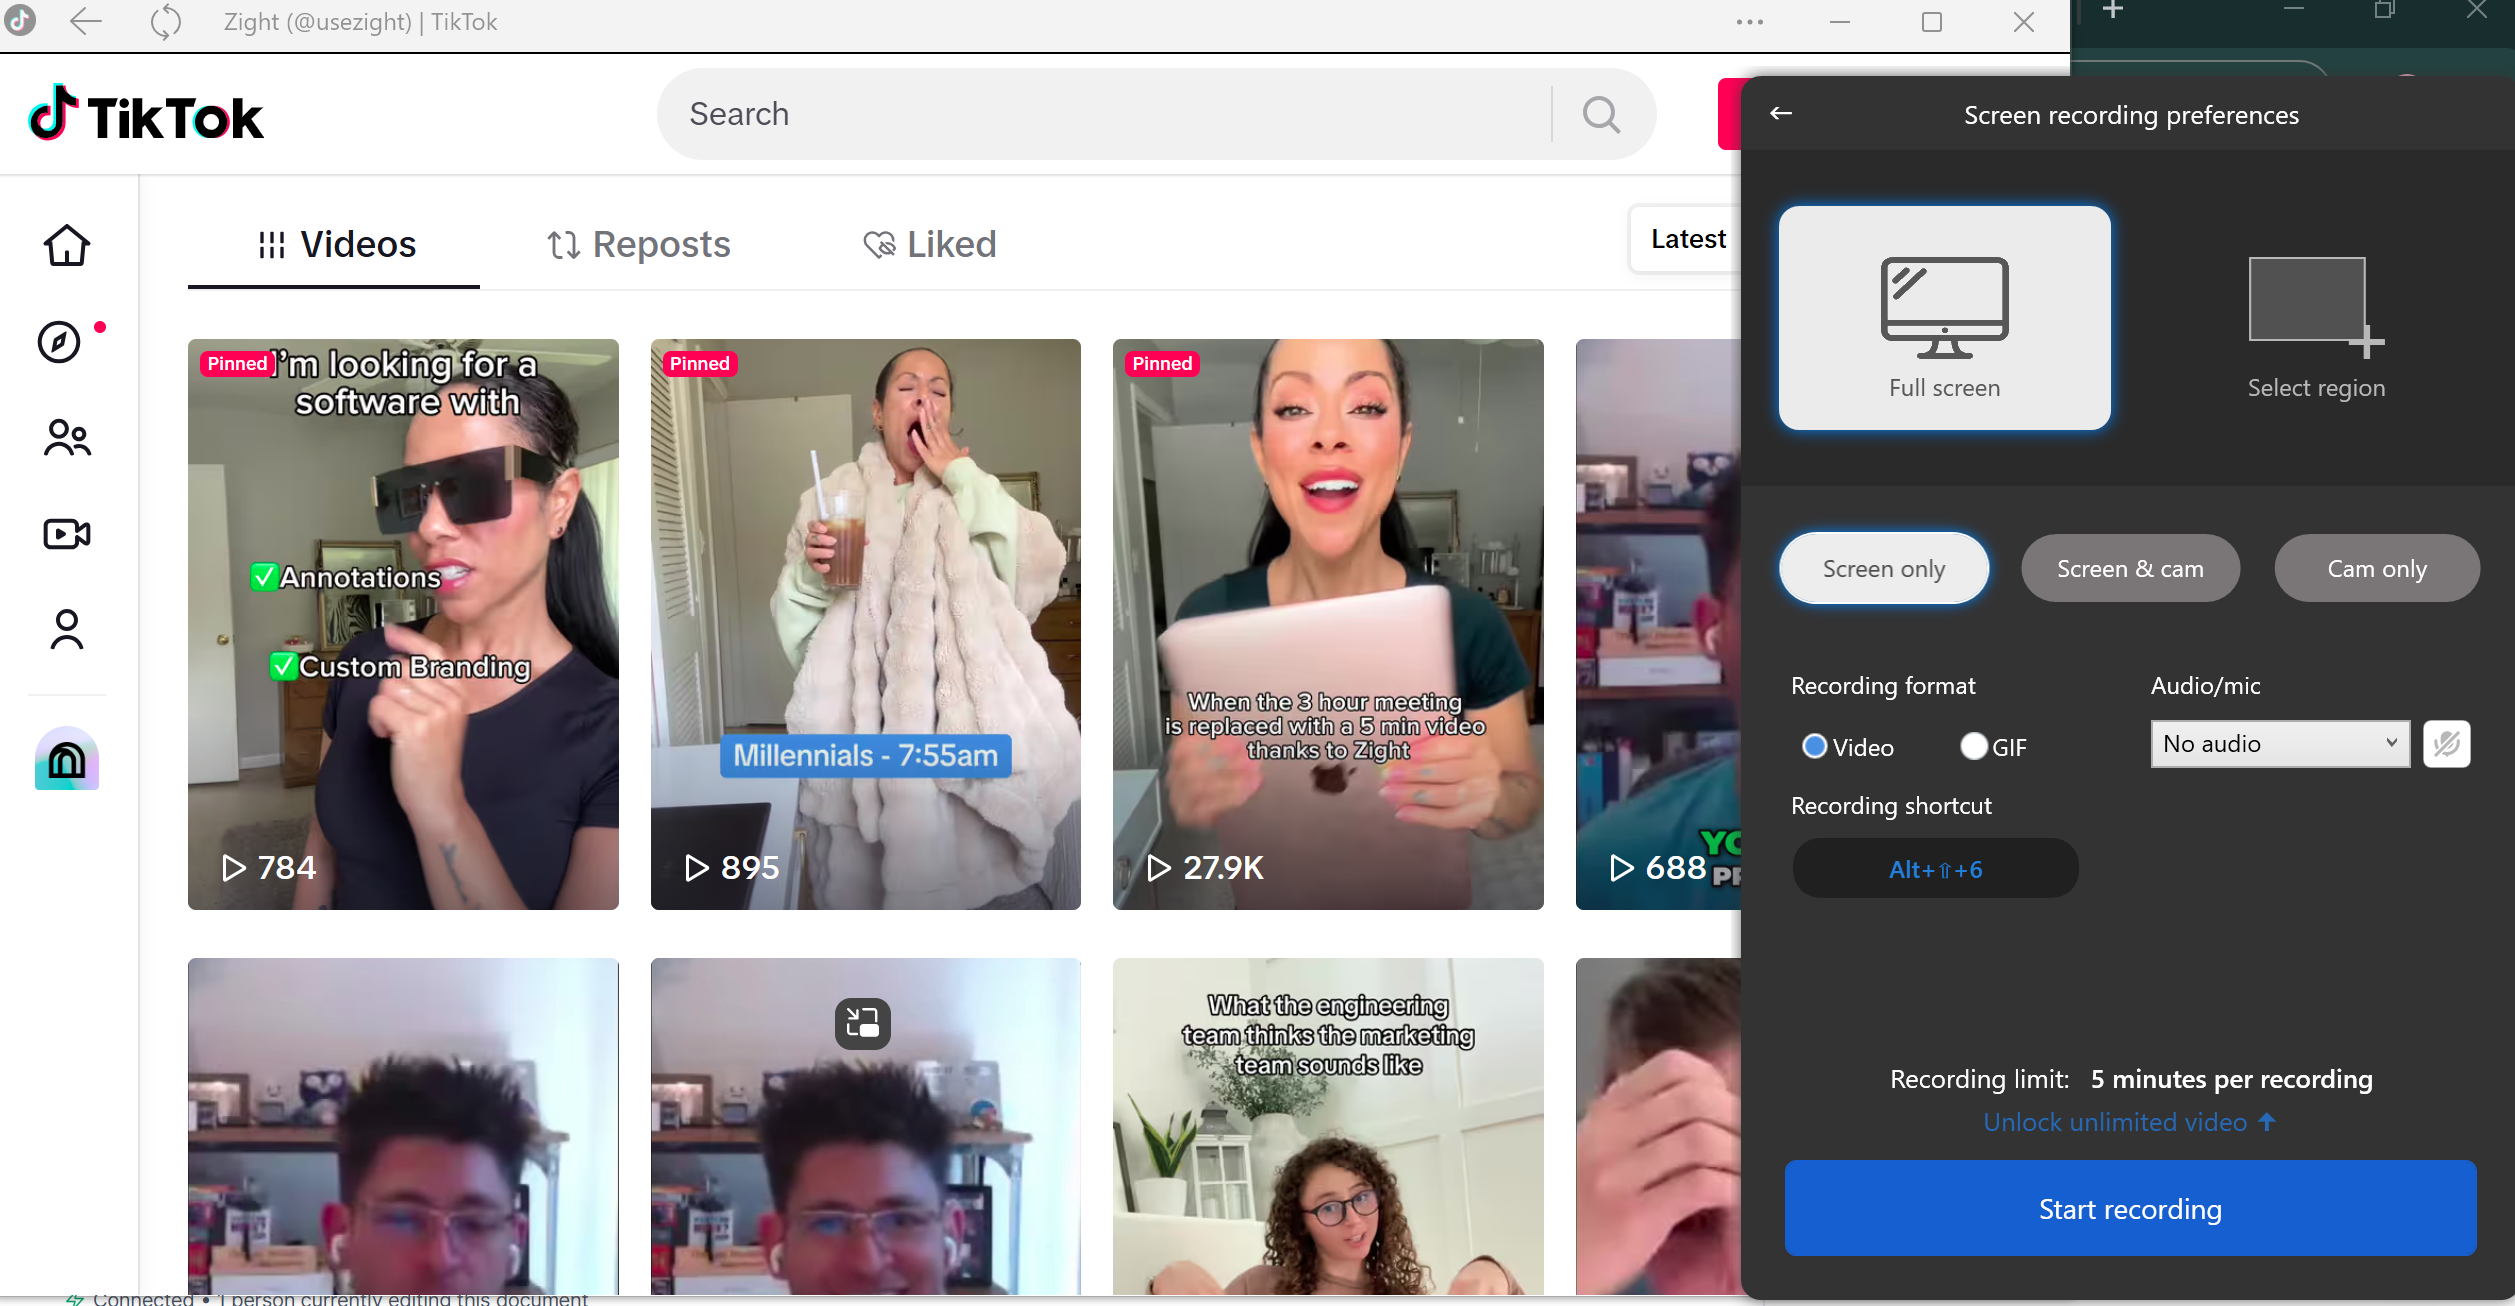
Task: Choose the Full screen capture option
Action: tap(1944, 318)
